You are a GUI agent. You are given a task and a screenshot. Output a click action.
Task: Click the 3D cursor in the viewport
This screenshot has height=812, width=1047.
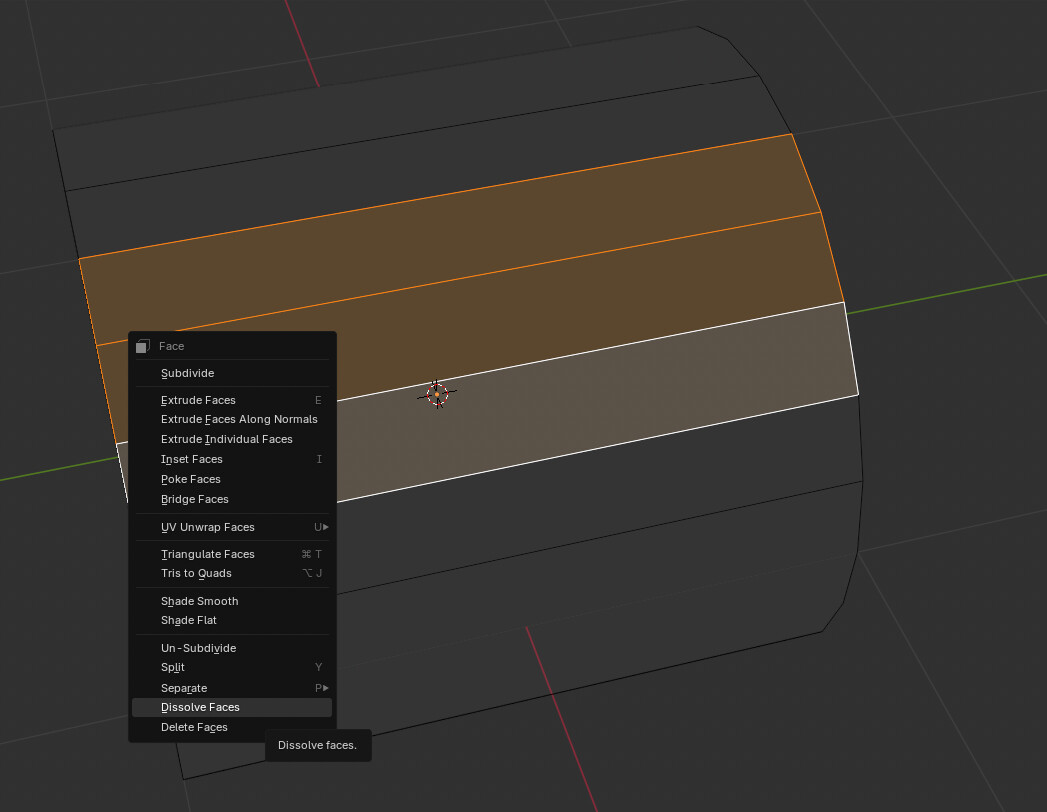pyautogui.click(x=437, y=394)
